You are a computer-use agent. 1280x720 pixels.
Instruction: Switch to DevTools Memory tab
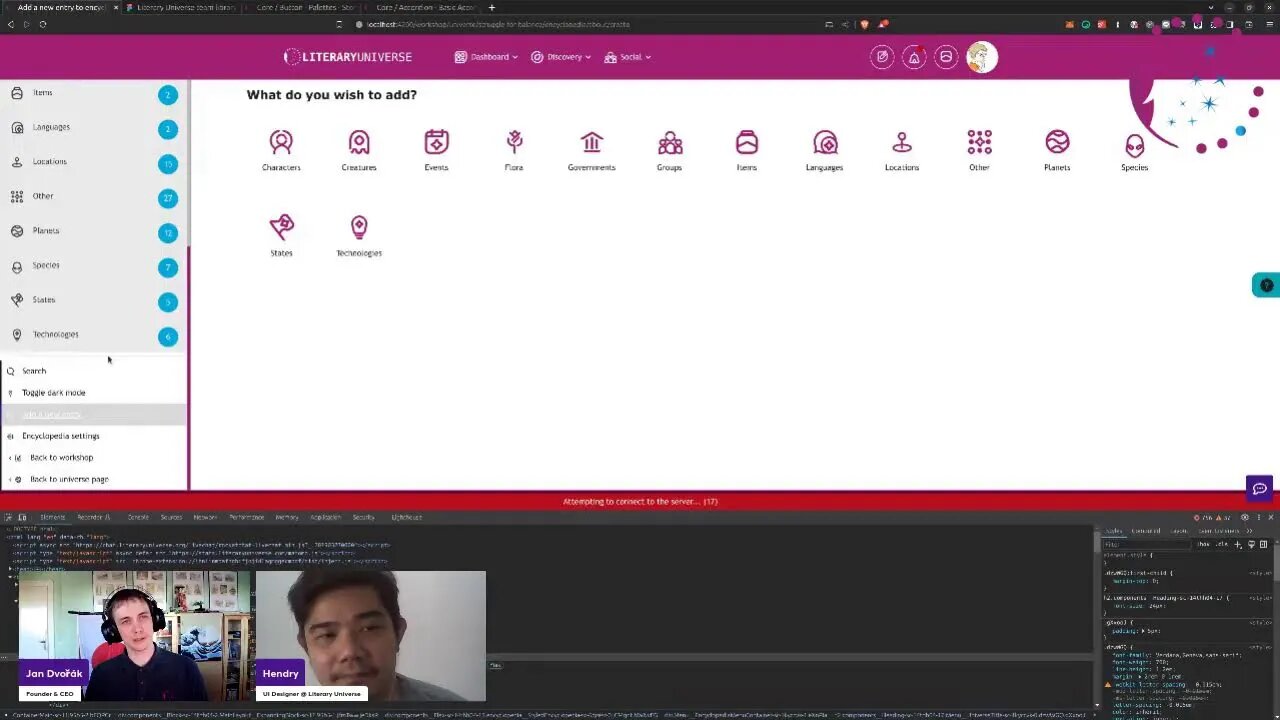(287, 517)
